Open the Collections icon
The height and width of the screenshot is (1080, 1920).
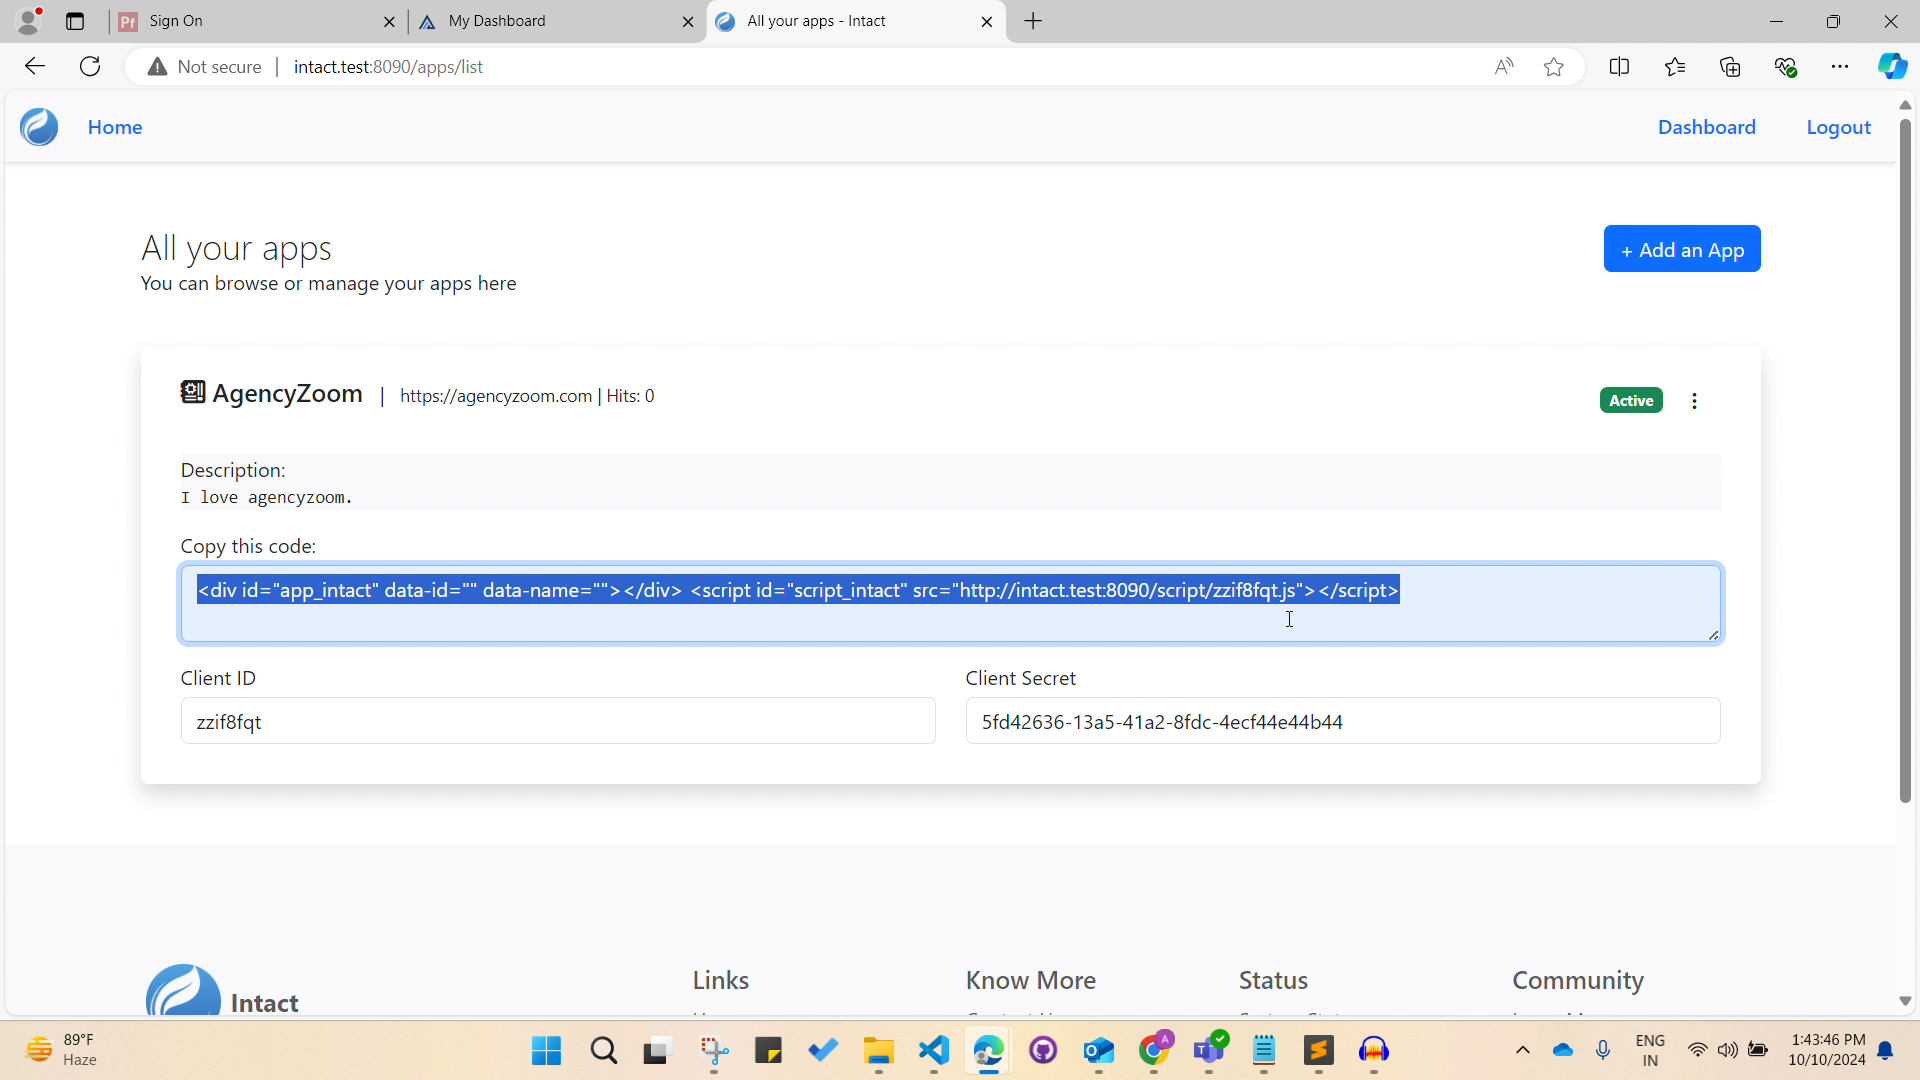[1731, 67]
